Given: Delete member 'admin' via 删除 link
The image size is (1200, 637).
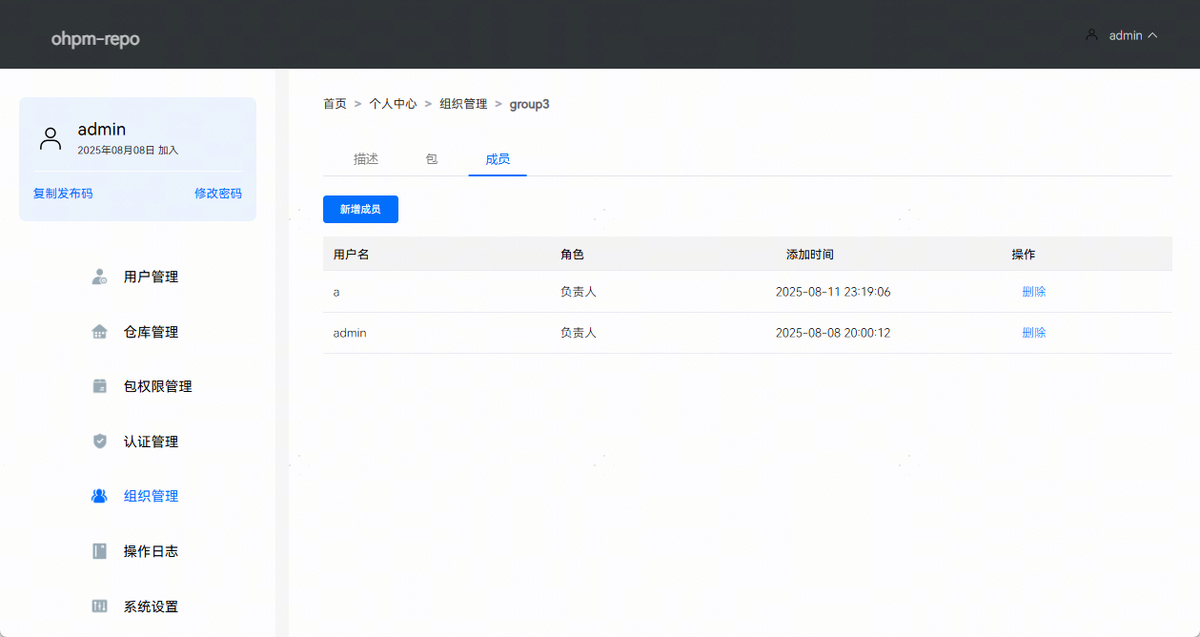Looking at the screenshot, I should (1034, 333).
